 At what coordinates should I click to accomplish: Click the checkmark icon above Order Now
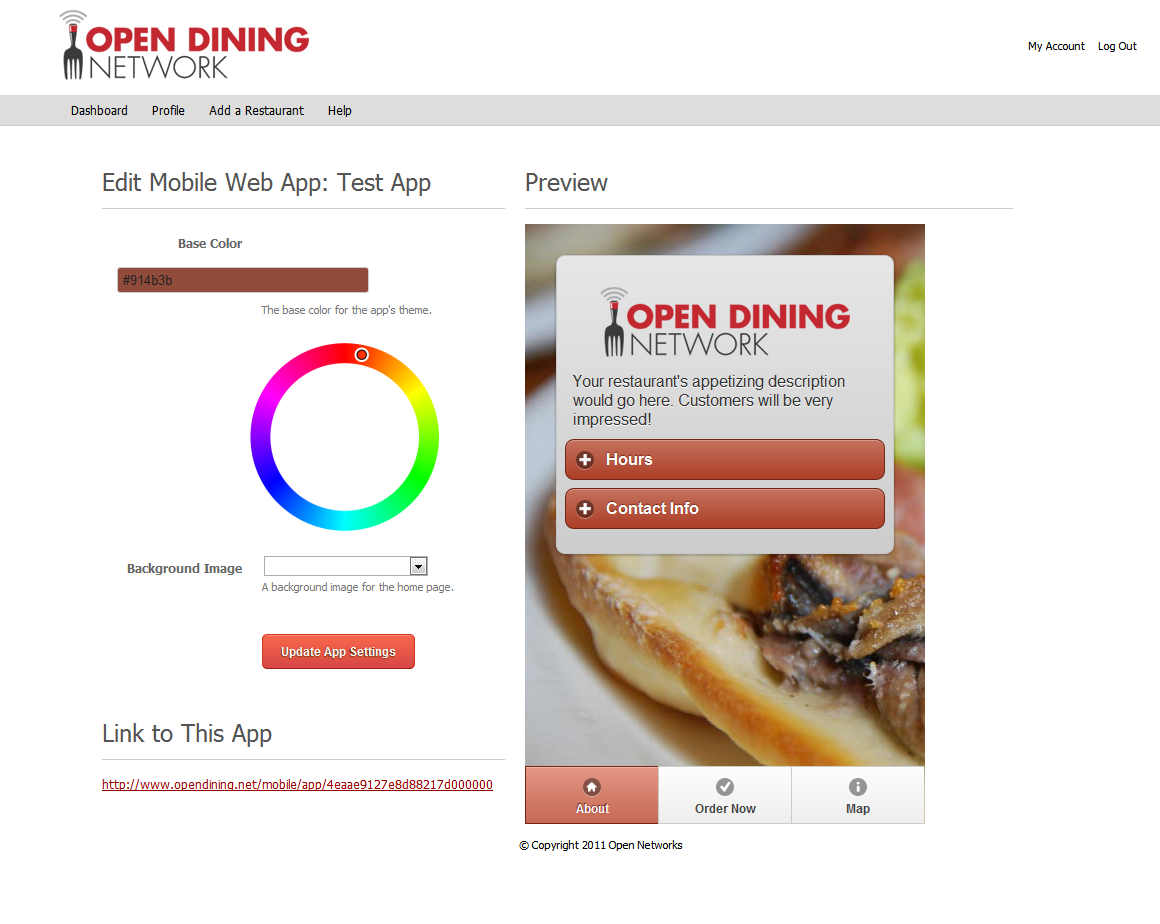[x=725, y=786]
